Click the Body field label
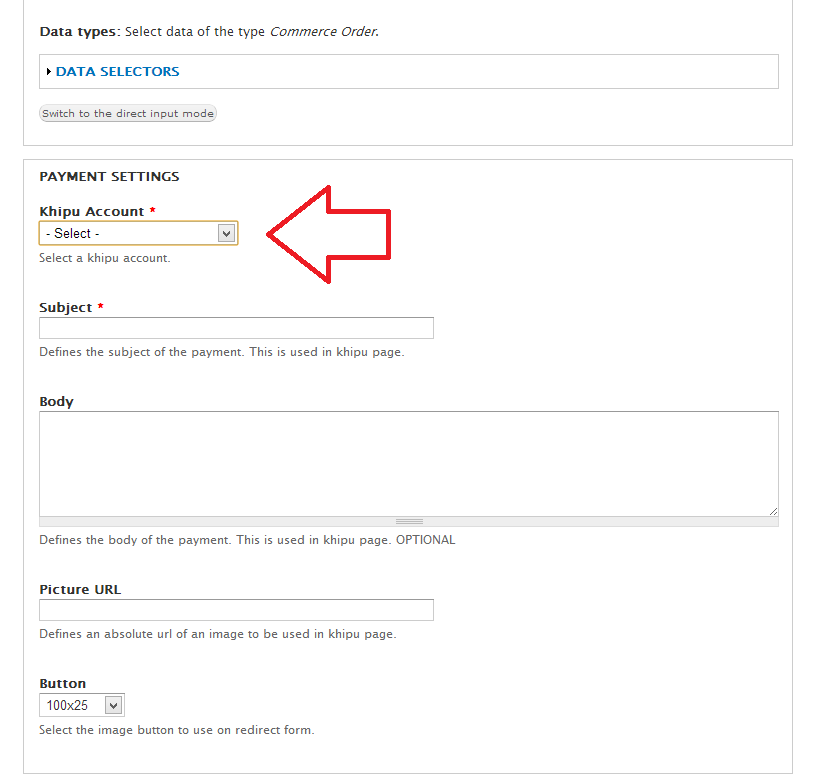This screenshot has width=816, height=784. [56, 402]
